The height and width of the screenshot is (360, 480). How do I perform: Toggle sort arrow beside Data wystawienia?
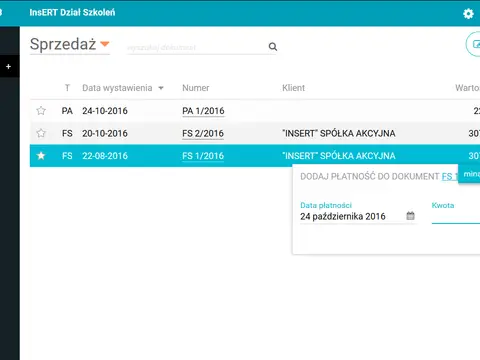click(x=161, y=88)
